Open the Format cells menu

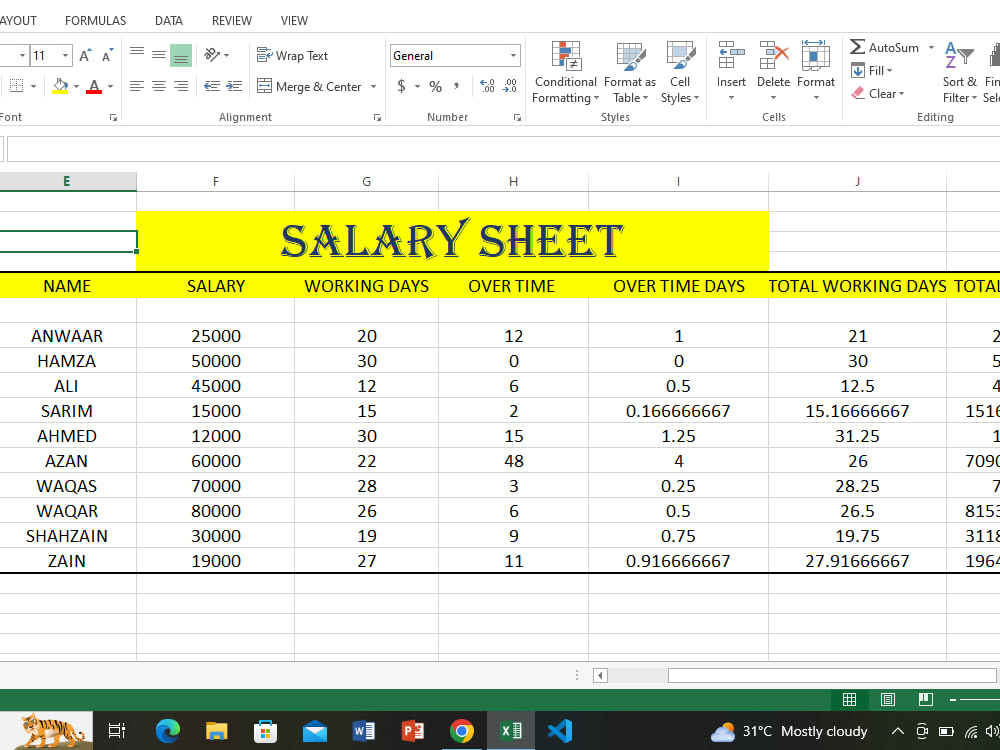click(x=816, y=72)
